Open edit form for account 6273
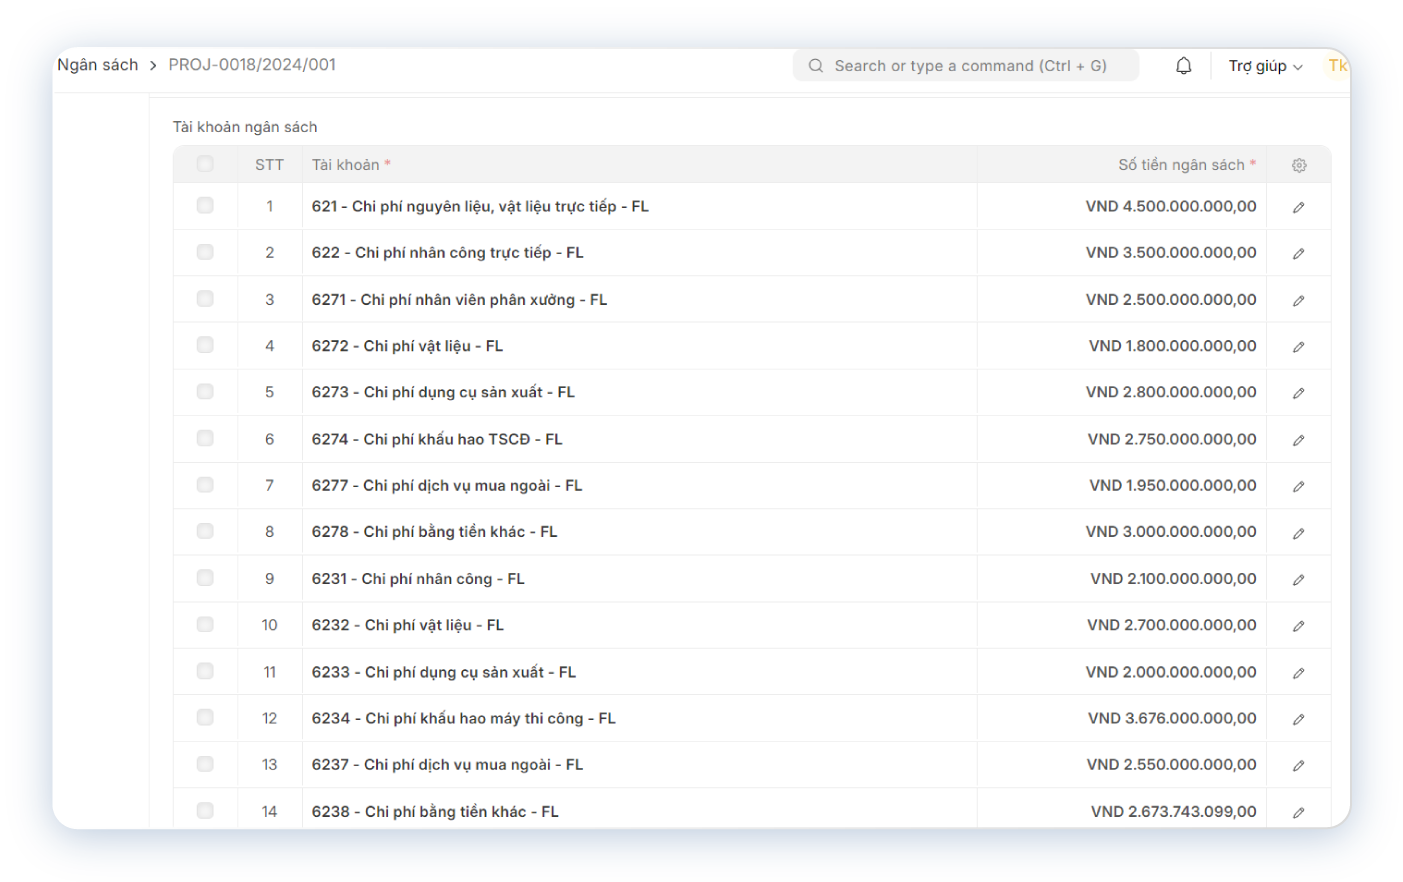Image resolution: width=1403 pixels, height=882 pixels. coord(1298,393)
